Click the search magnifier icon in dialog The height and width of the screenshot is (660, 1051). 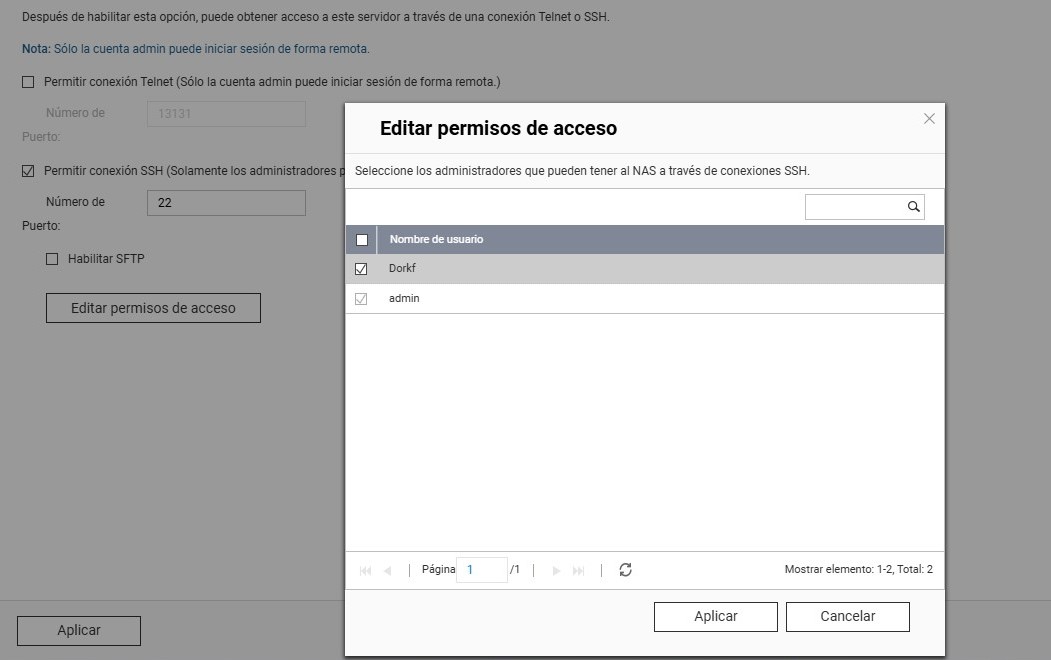point(913,207)
